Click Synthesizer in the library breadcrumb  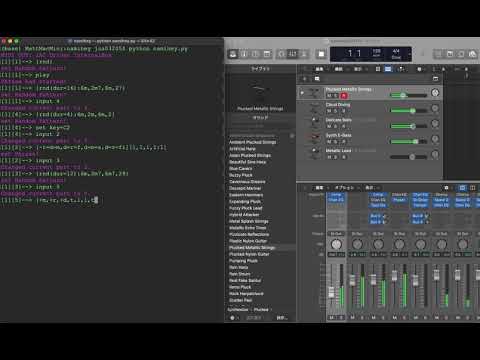[238, 310]
